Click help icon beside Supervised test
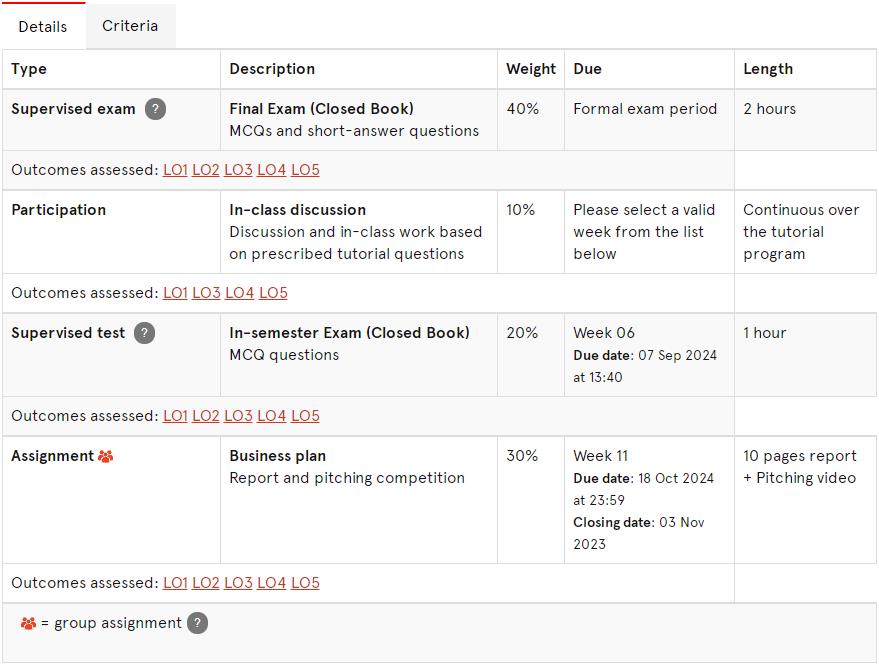Image resolution: width=879 pixels, height=665 pixels. (144, 333)
